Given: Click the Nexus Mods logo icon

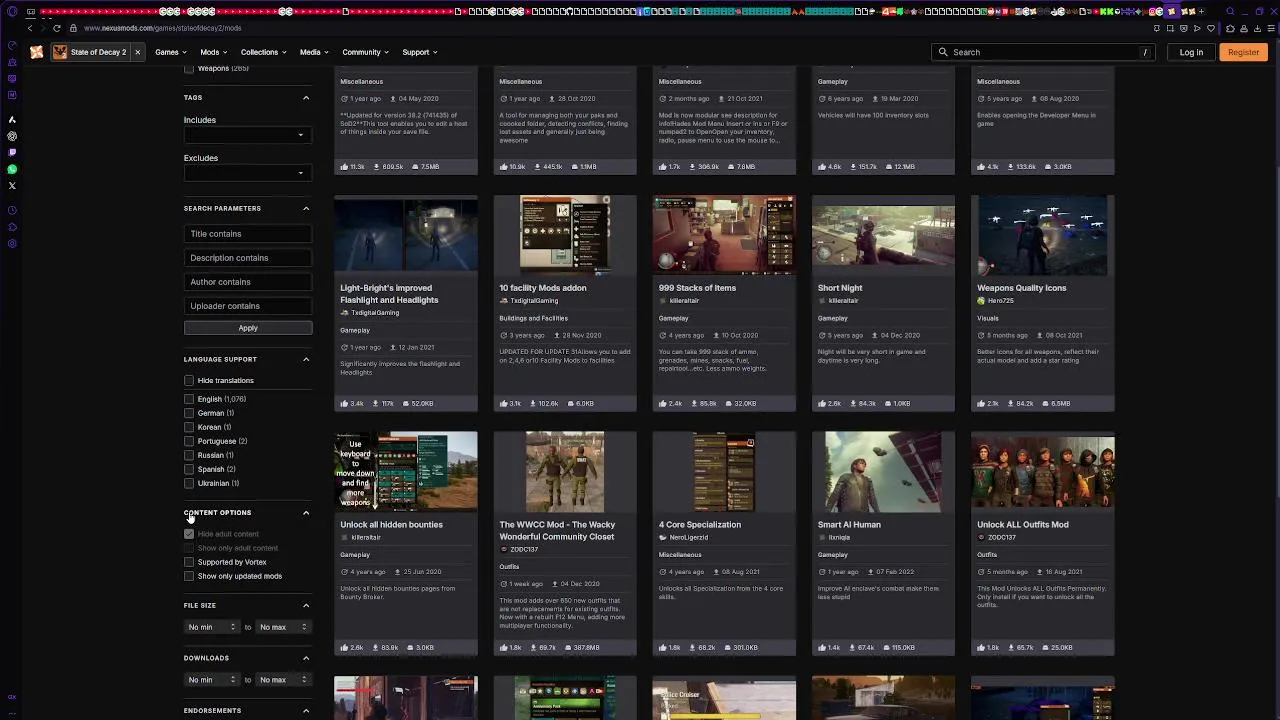Looking at the screenshot, I should point(37,52).
